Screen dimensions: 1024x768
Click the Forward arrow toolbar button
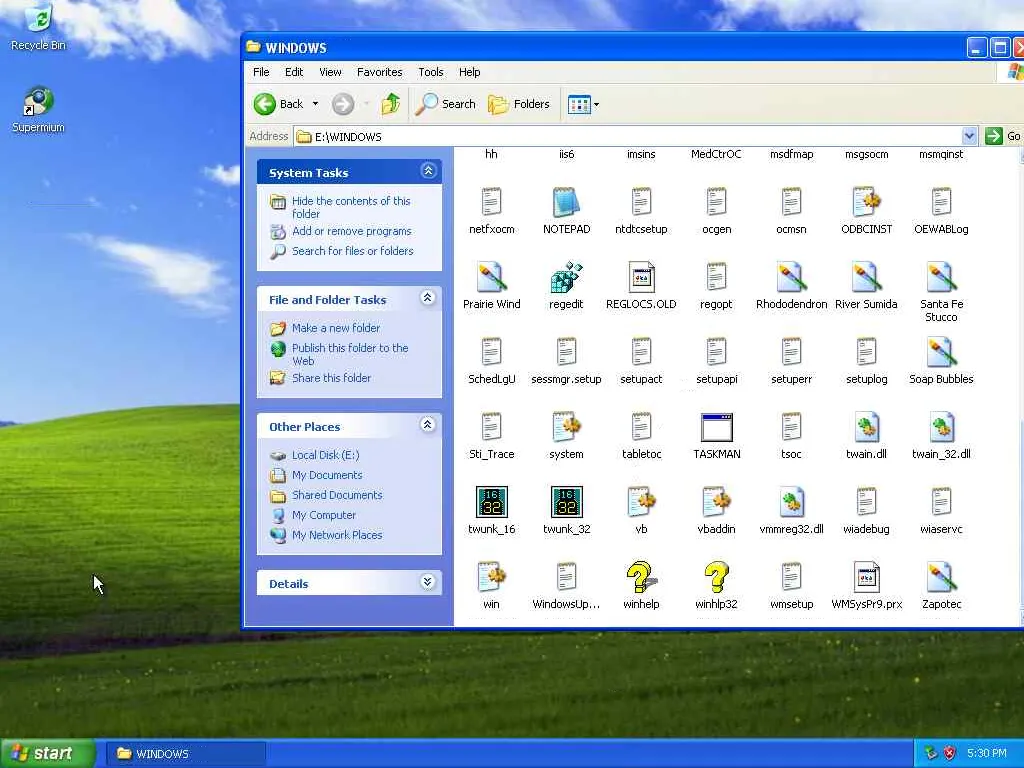(343, 104)
